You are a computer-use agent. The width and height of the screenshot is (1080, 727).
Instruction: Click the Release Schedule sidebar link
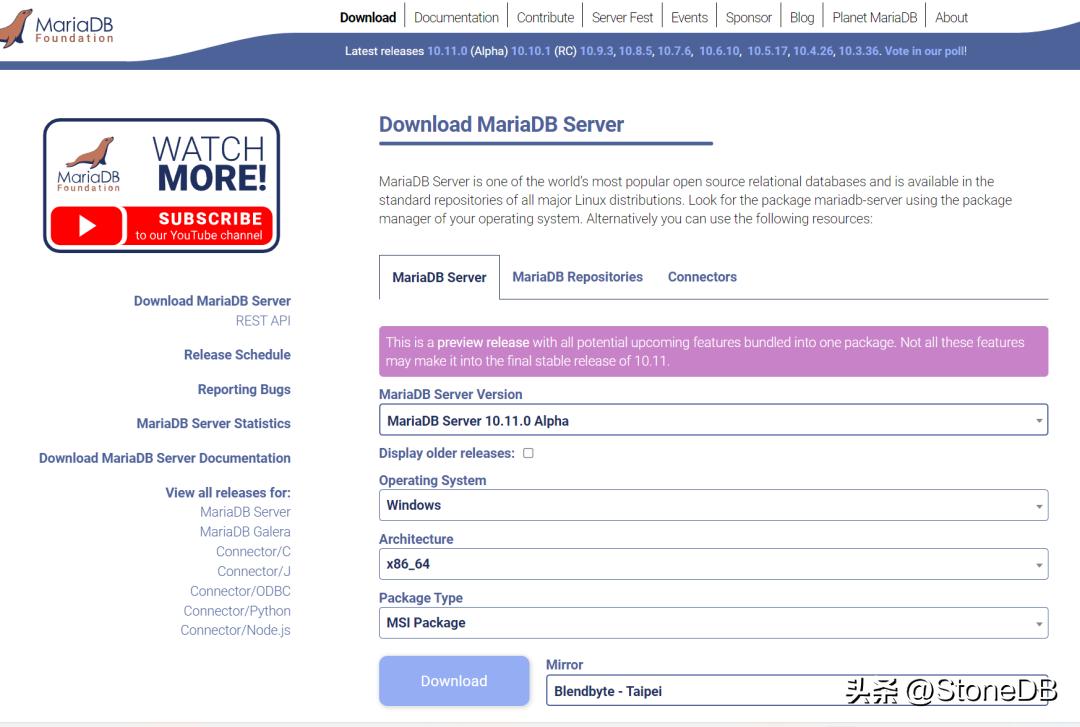(236, 354)
